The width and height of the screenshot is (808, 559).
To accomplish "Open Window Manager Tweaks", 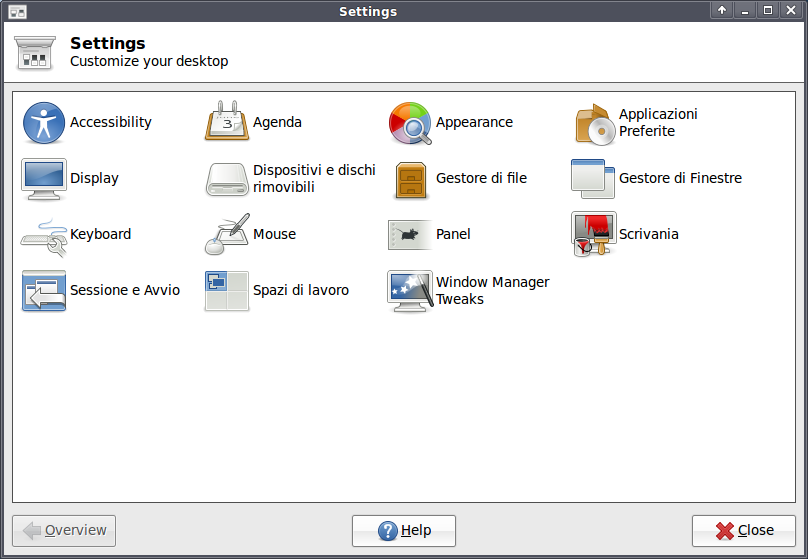I will 410,291.
